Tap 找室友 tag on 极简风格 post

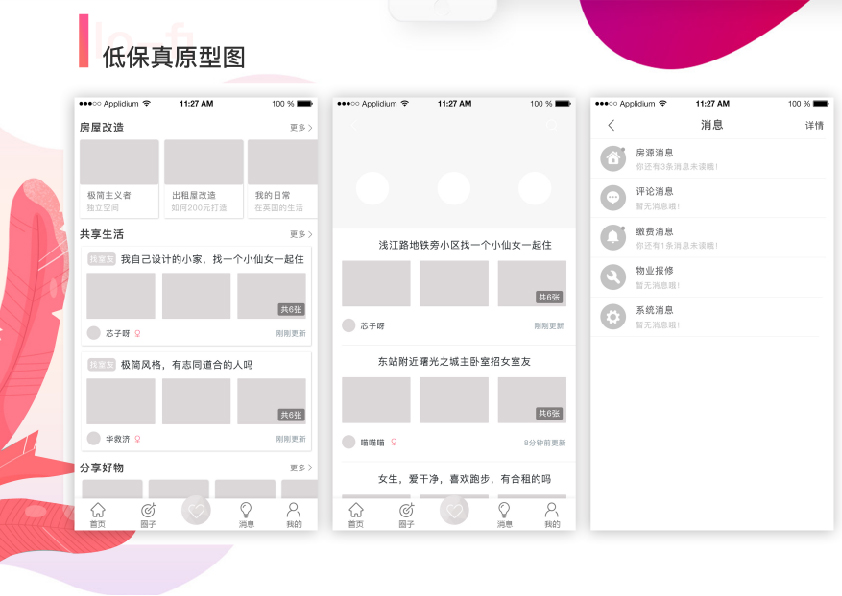101,365
